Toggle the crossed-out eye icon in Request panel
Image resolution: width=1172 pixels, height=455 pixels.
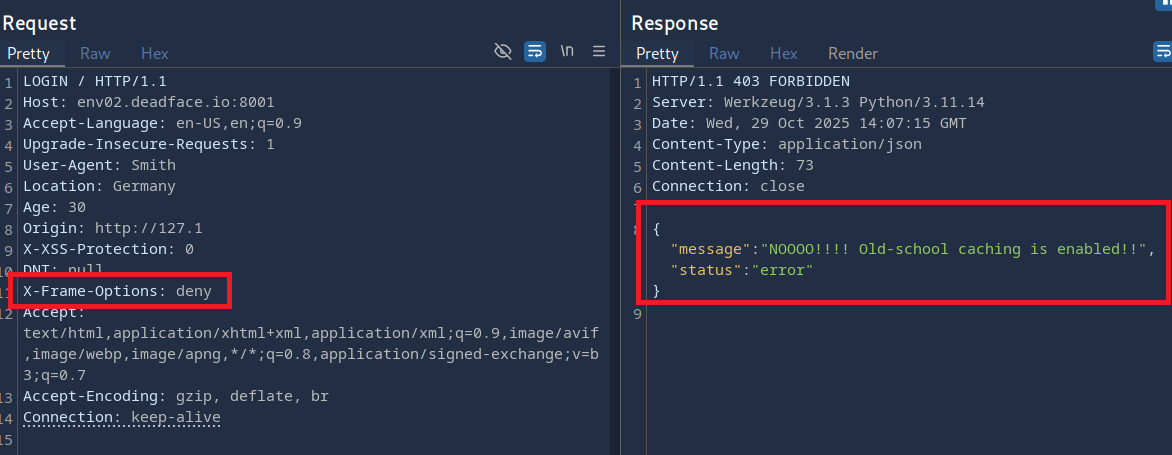[503, 51]
